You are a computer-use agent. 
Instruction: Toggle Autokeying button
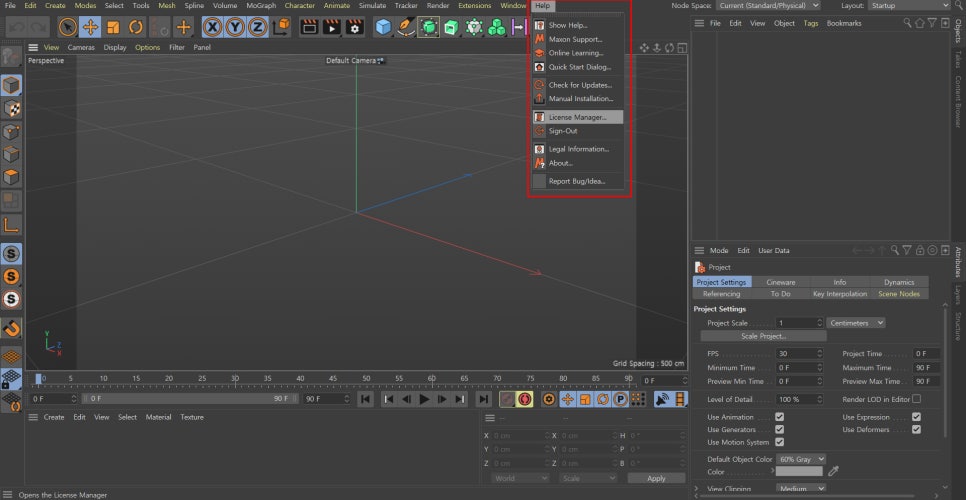point(525,399)
